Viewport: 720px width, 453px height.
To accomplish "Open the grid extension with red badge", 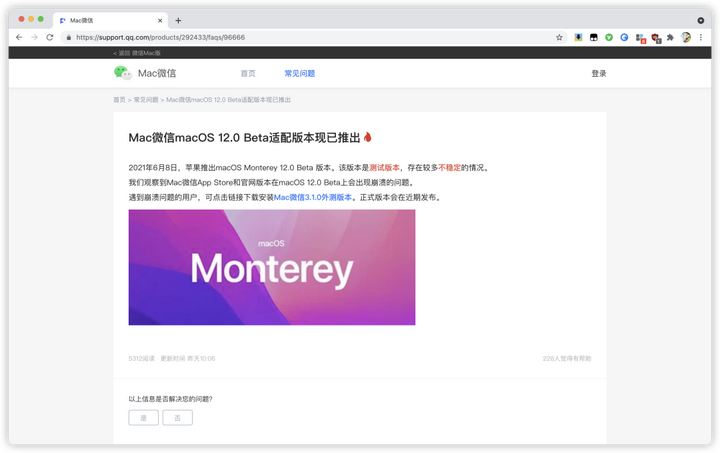I will point(640,38).
